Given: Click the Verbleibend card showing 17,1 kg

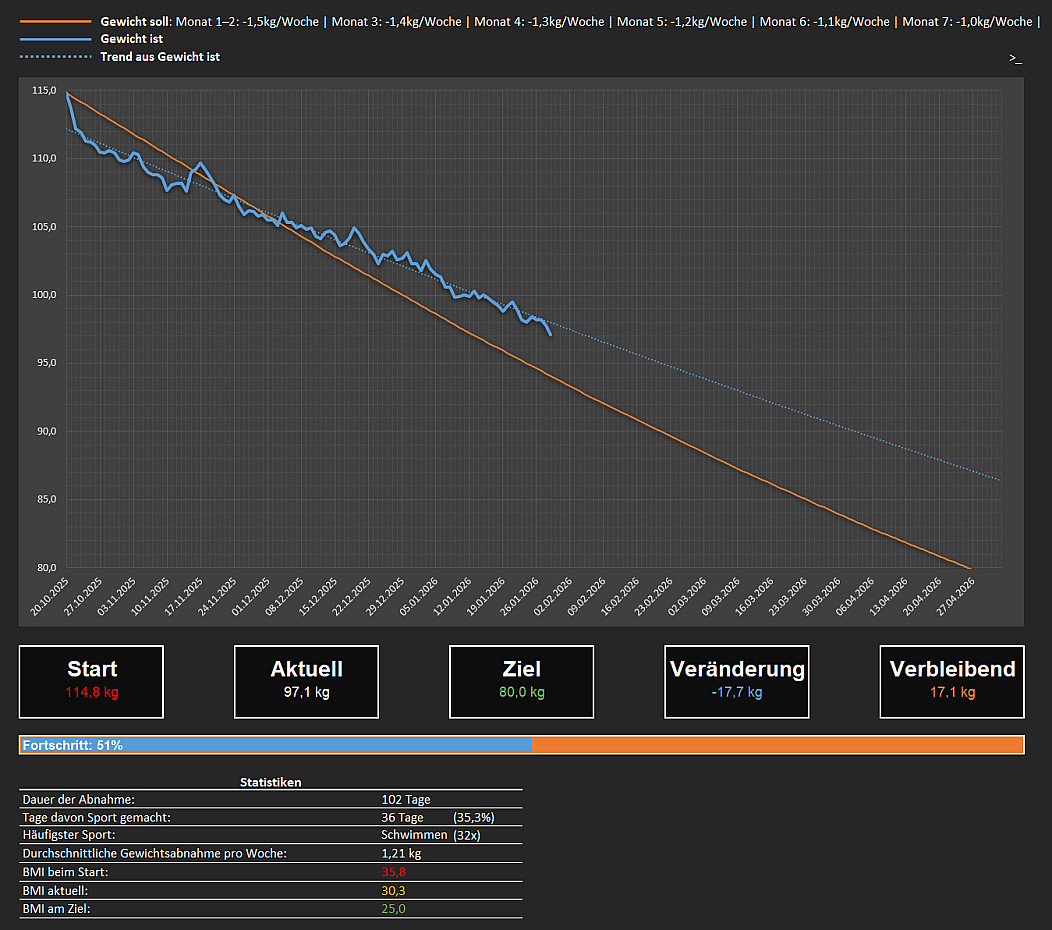Looking at the screenshot, I should pyautogui.click(x=952, y=681).
